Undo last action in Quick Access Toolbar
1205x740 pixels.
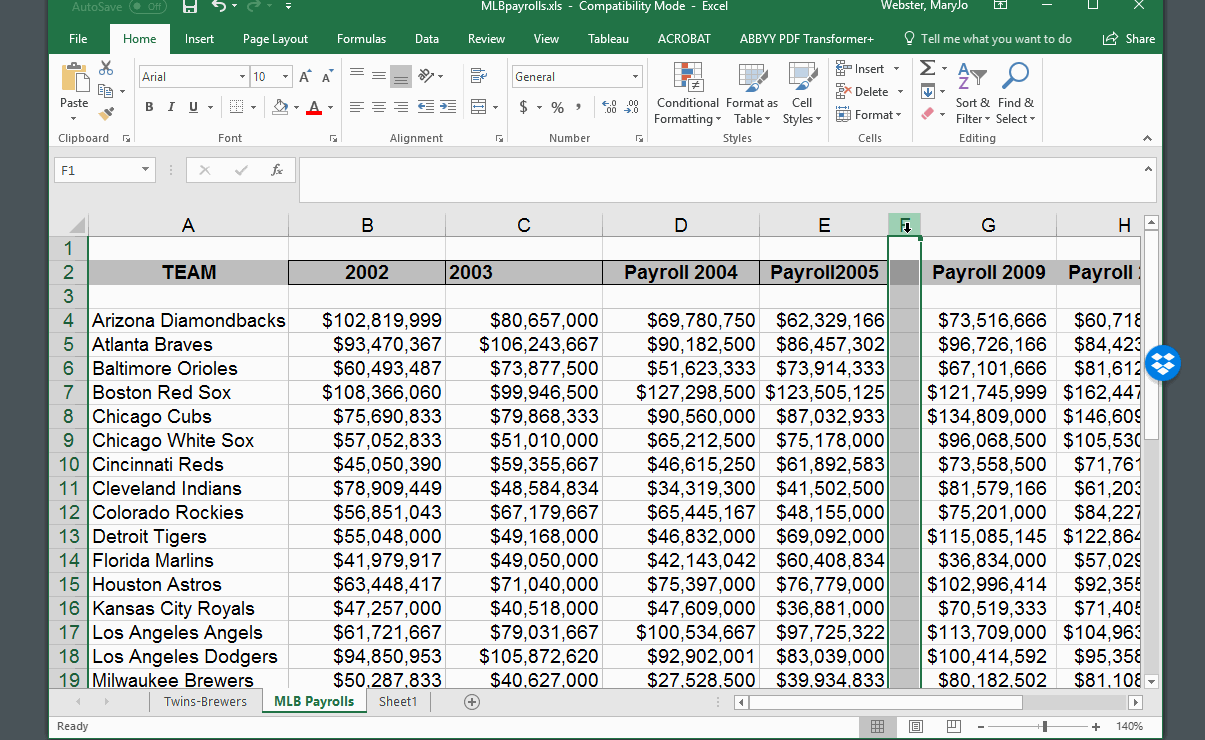[219, 7]
